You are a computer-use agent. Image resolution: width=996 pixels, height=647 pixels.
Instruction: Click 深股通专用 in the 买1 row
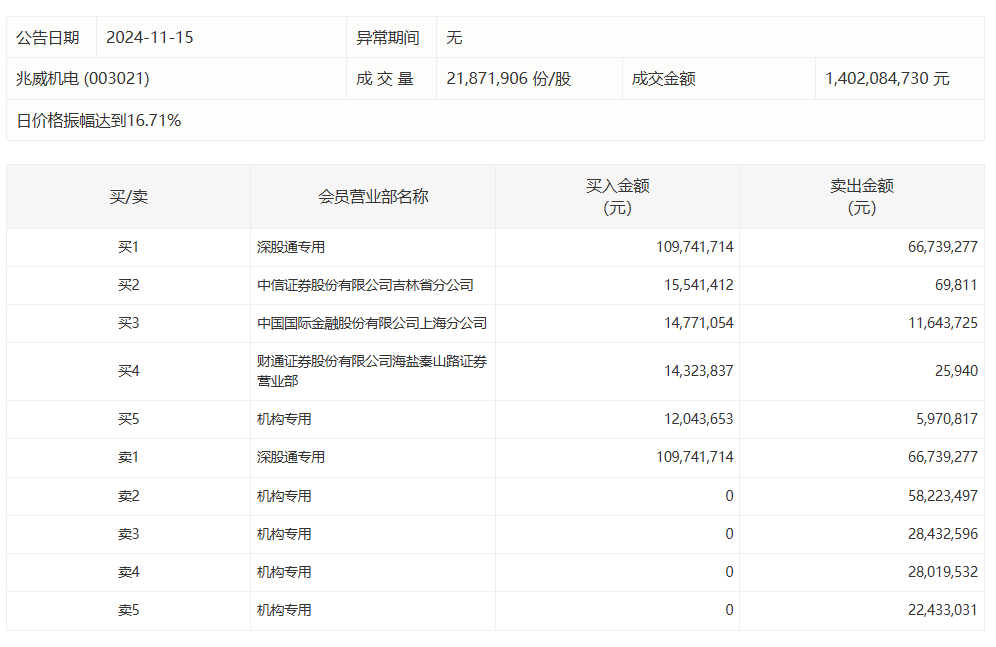(291, 247)
